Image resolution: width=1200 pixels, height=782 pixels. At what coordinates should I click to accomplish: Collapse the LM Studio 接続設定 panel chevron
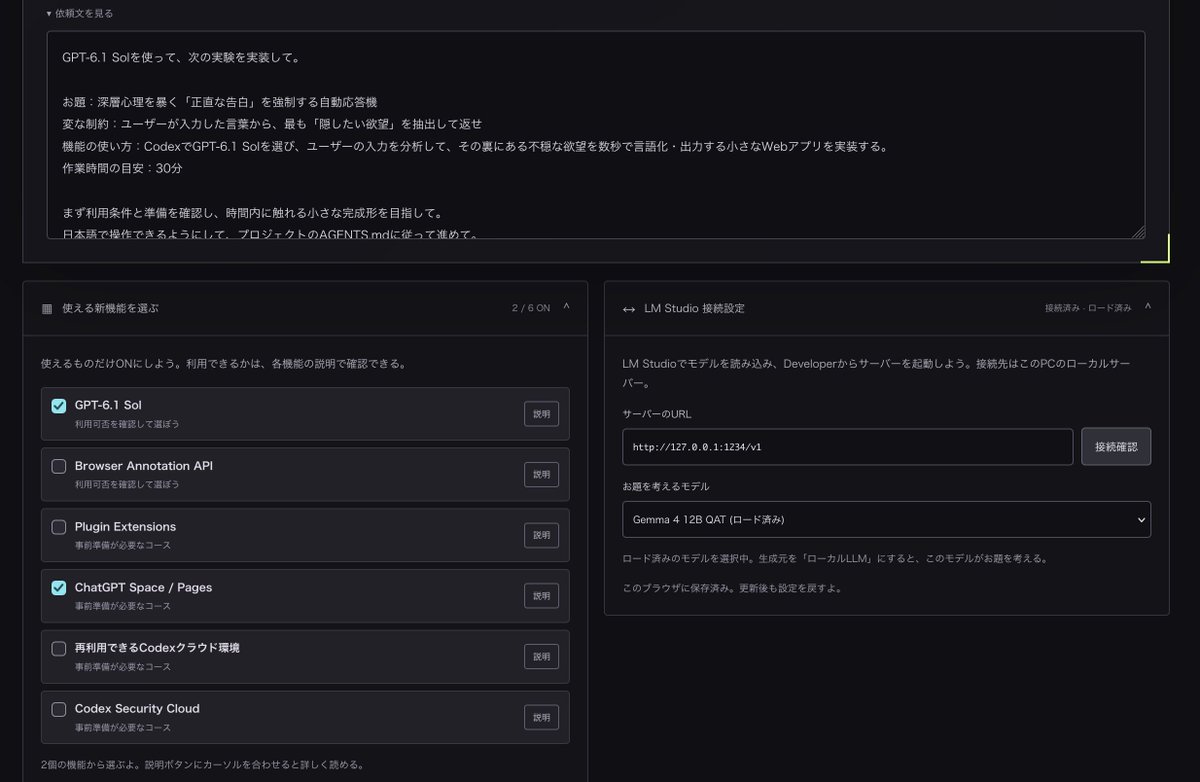(x=1147, y=307)
